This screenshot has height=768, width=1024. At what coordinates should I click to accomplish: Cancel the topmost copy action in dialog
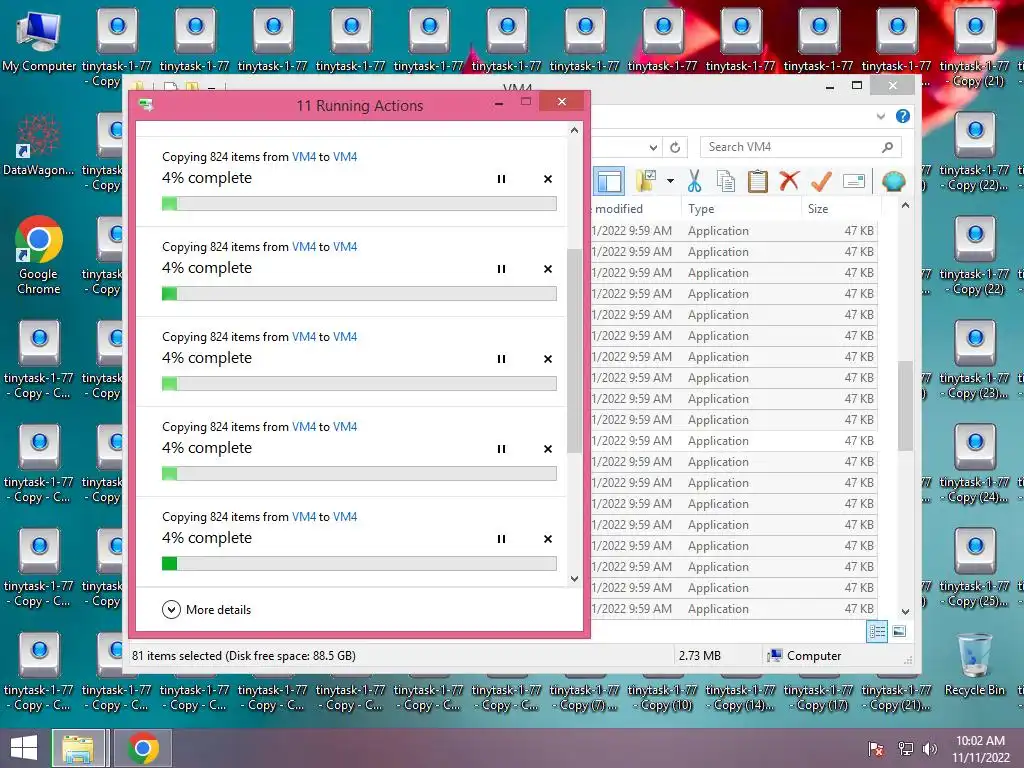point(548,179)
